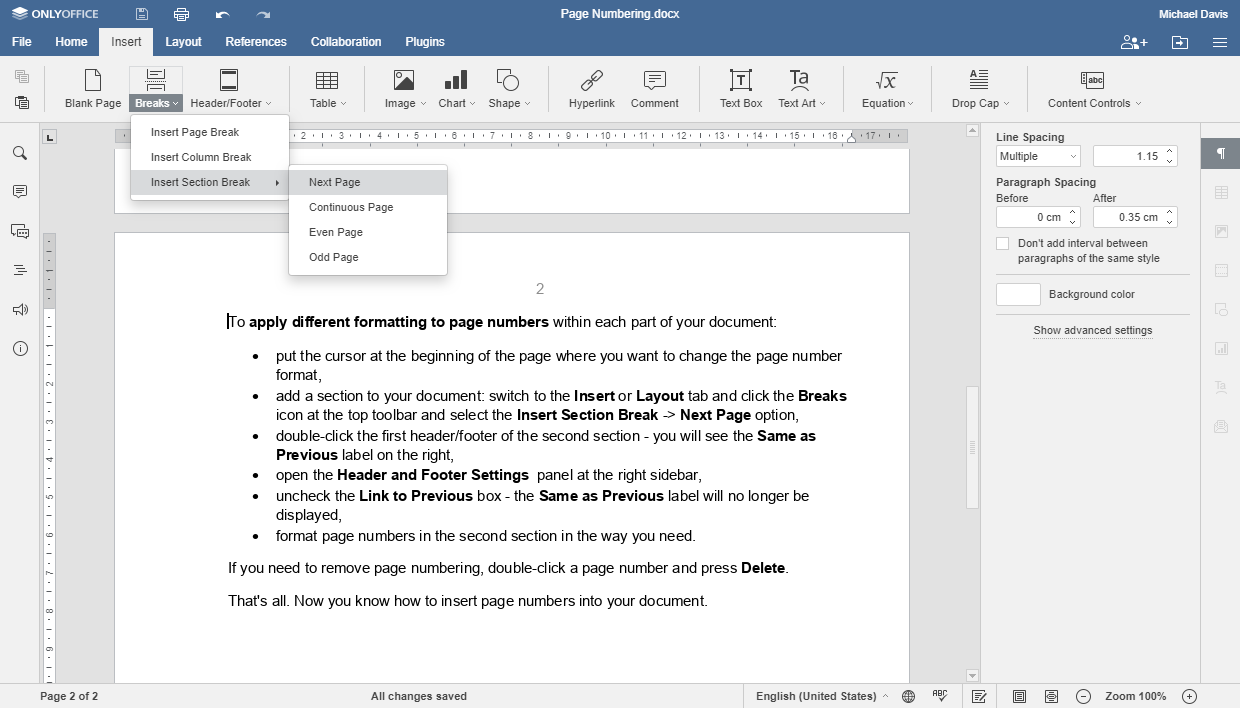Open the About info icon

pyautogui.click(x=20, y=349)
